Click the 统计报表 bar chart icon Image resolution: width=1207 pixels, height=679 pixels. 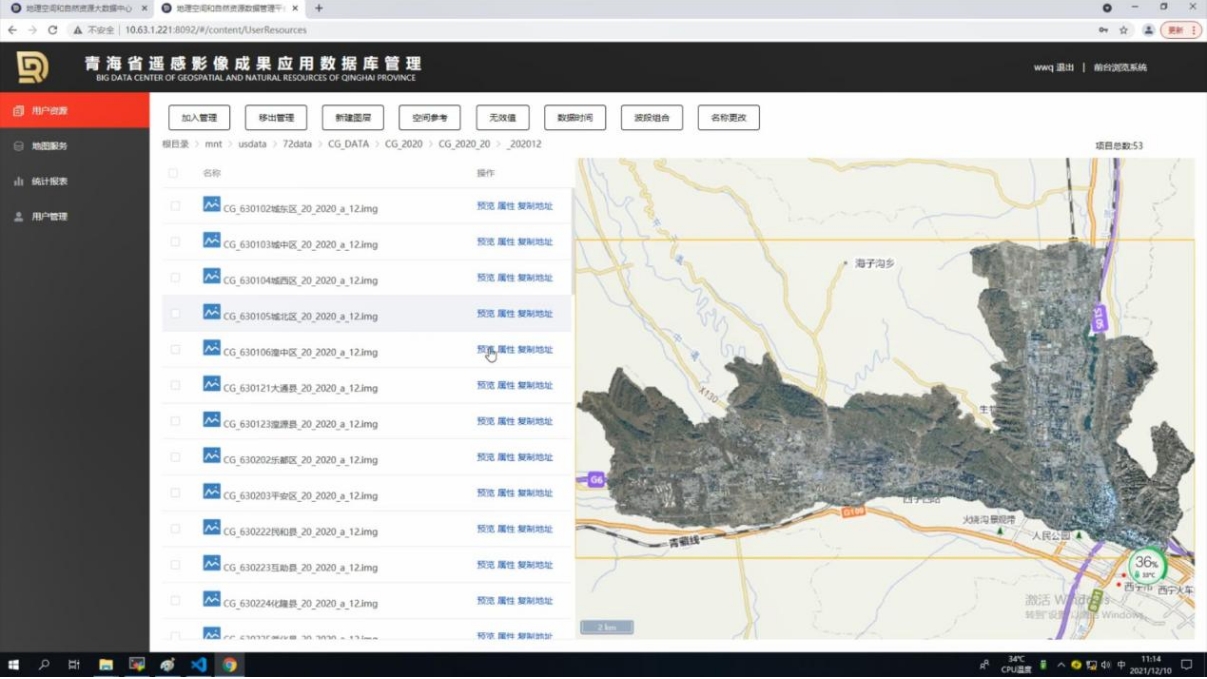pyautogui.click(x=19, y=181)
